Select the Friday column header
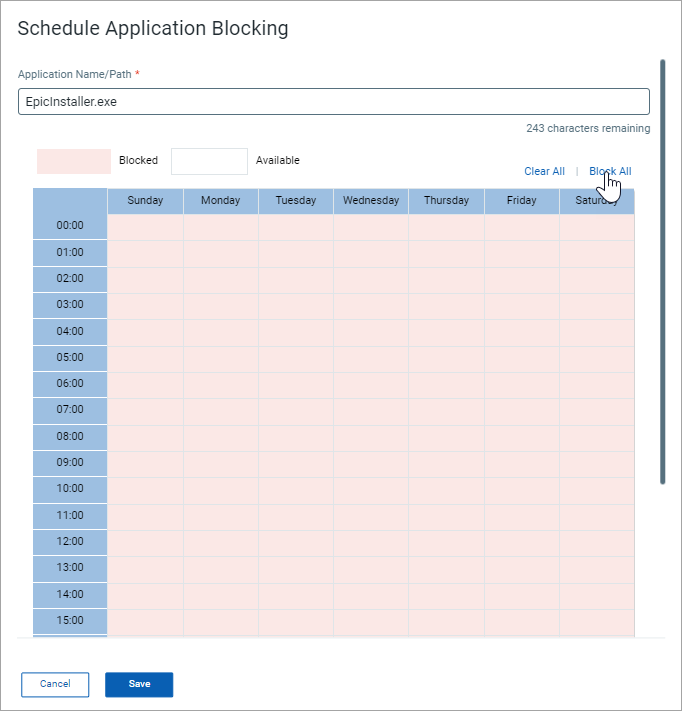The height and width of the screenshot is (711, 682). [521, 201]
